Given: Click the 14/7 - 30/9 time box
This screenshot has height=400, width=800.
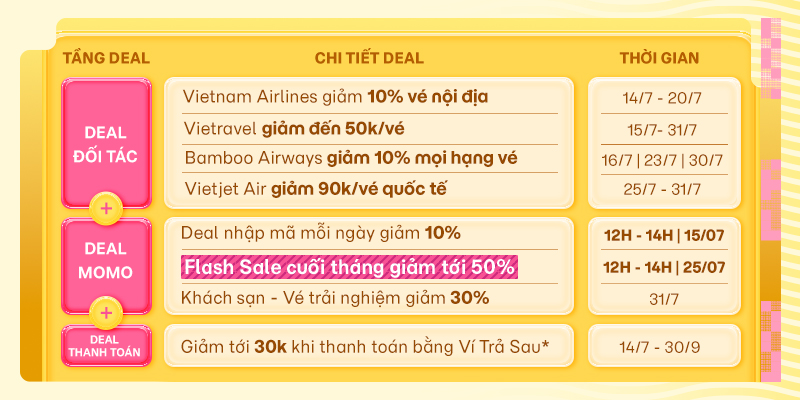Looking at the screenshot, I should pos(664,345).
